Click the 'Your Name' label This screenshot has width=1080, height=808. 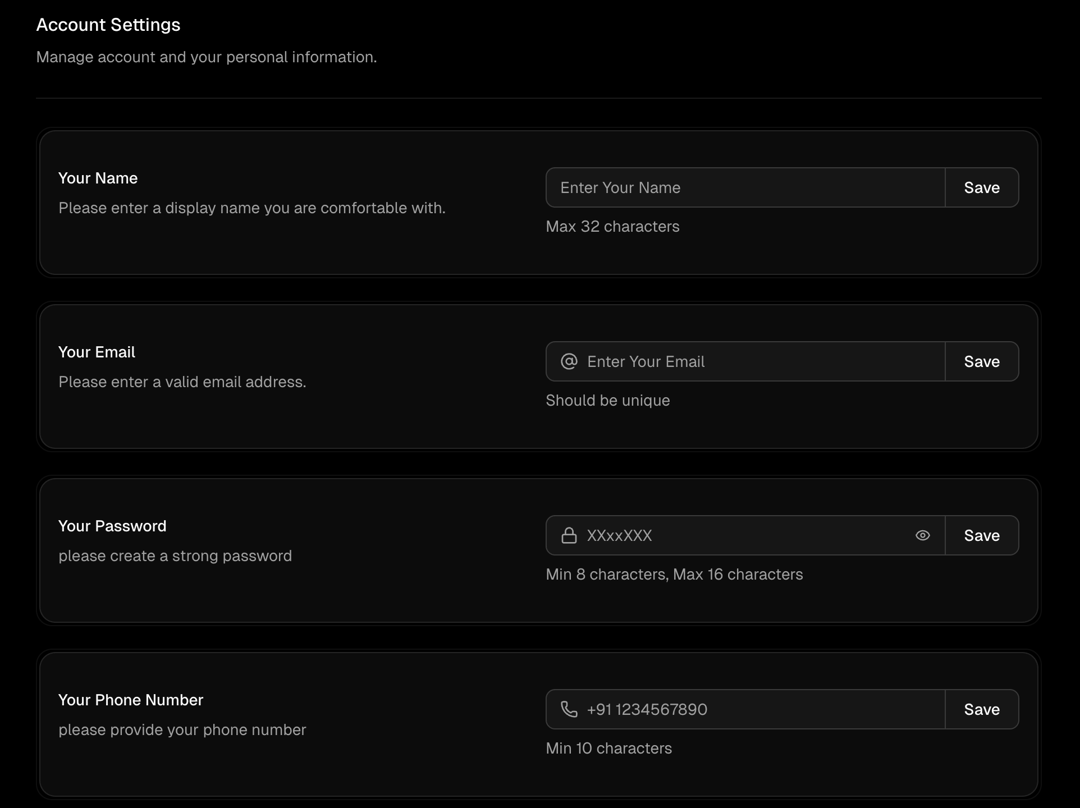(98, 178)
